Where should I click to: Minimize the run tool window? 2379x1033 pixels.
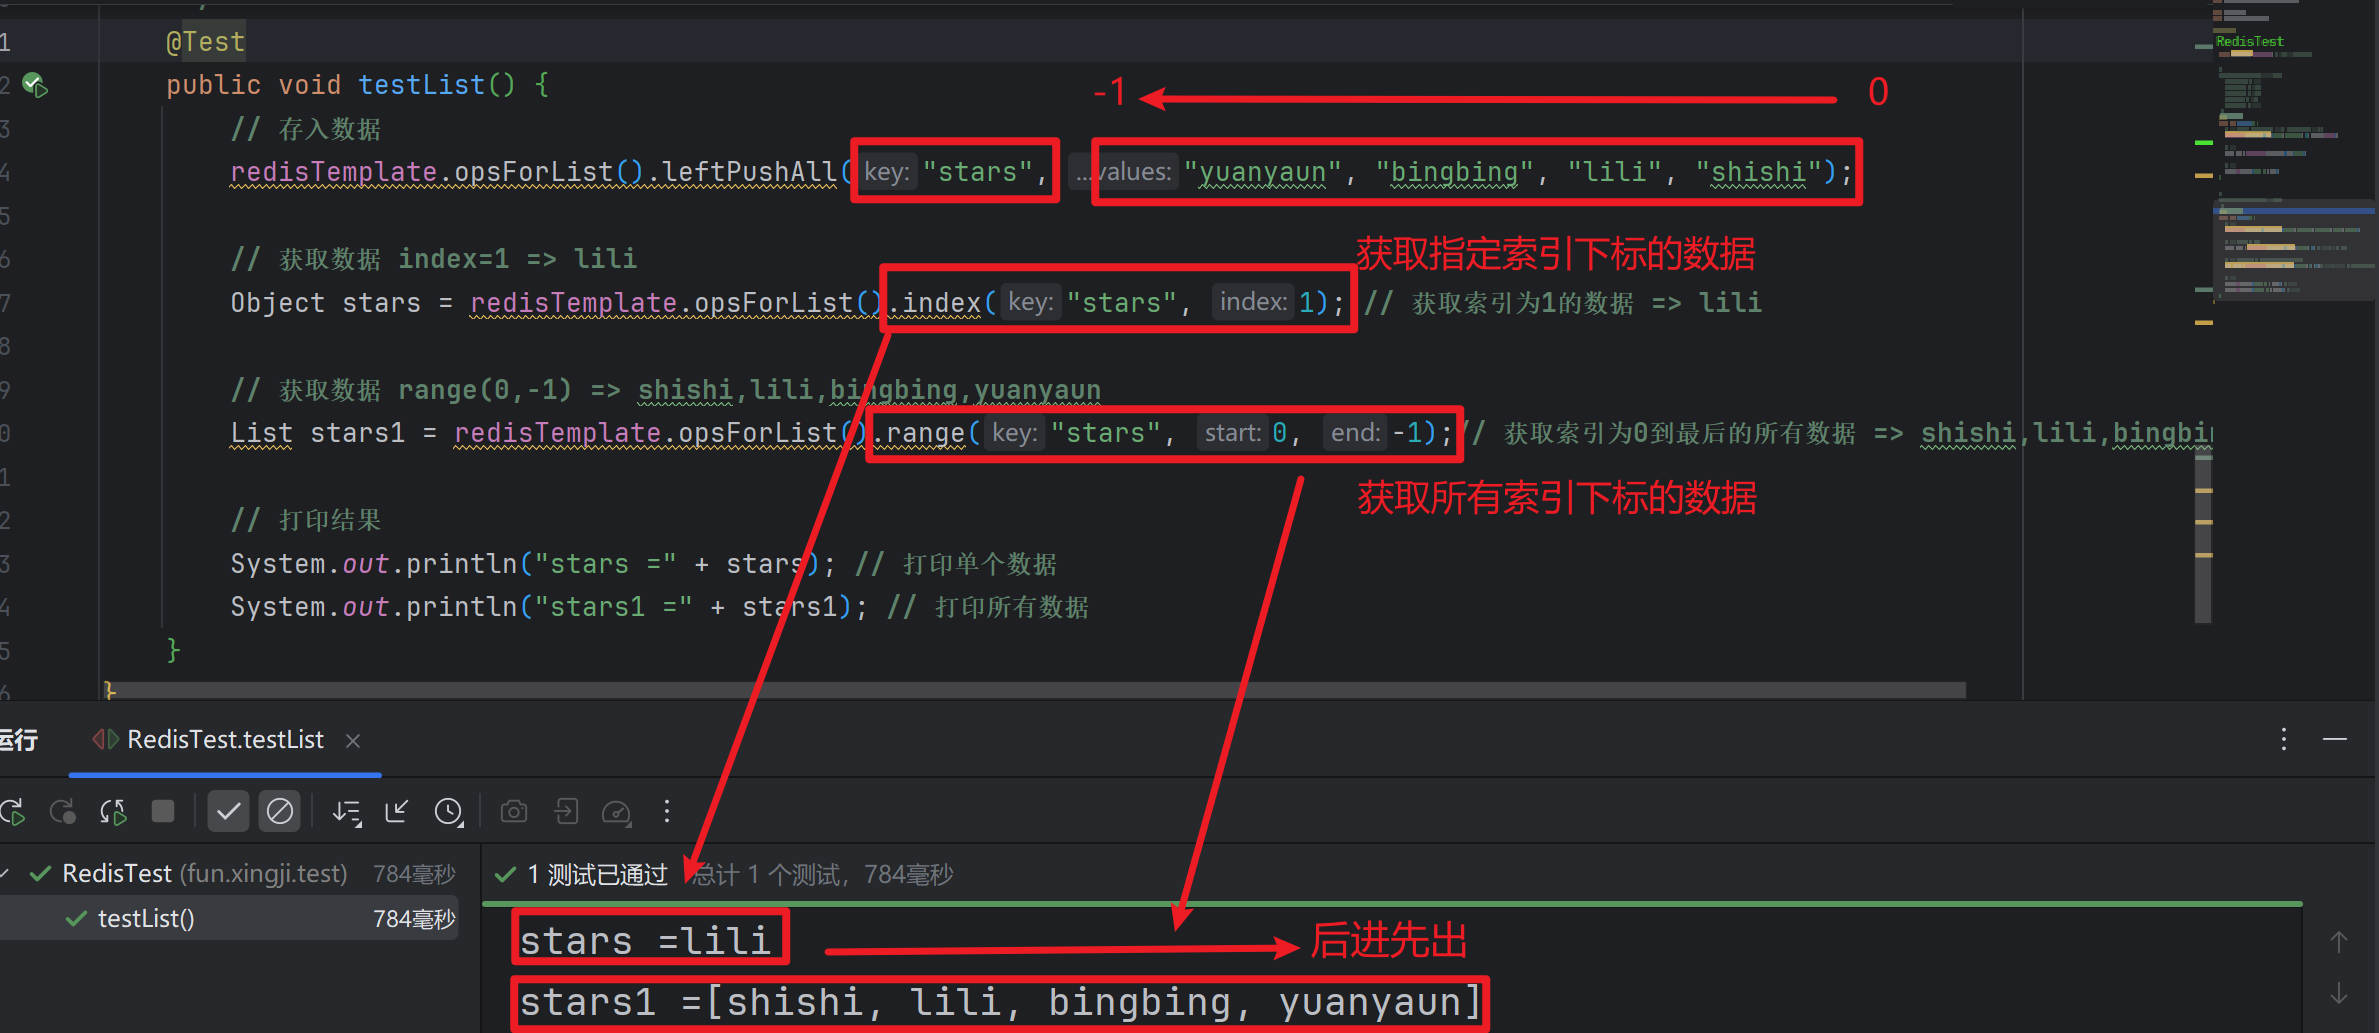click(x=2335, y=740)
